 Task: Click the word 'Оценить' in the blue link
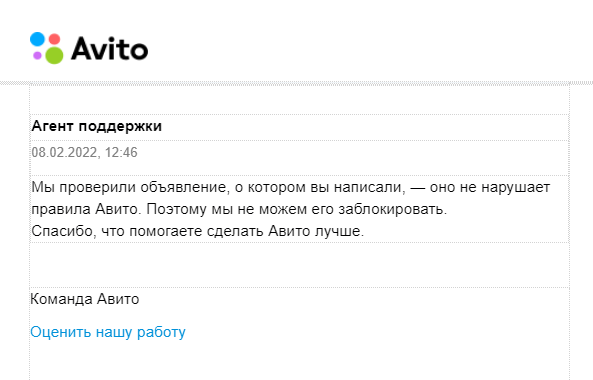coord(61,332)
